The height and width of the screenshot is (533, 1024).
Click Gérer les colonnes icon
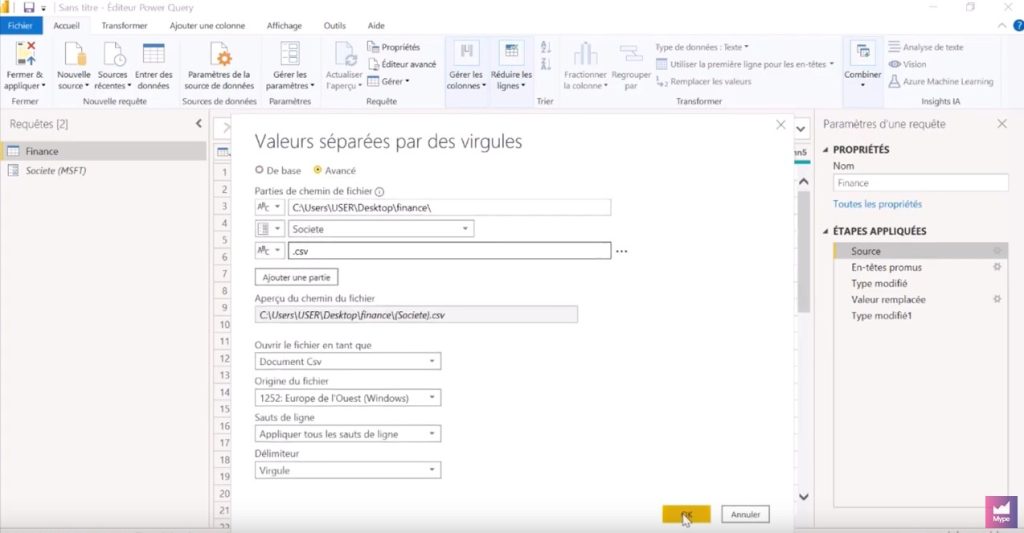(466, 53)
